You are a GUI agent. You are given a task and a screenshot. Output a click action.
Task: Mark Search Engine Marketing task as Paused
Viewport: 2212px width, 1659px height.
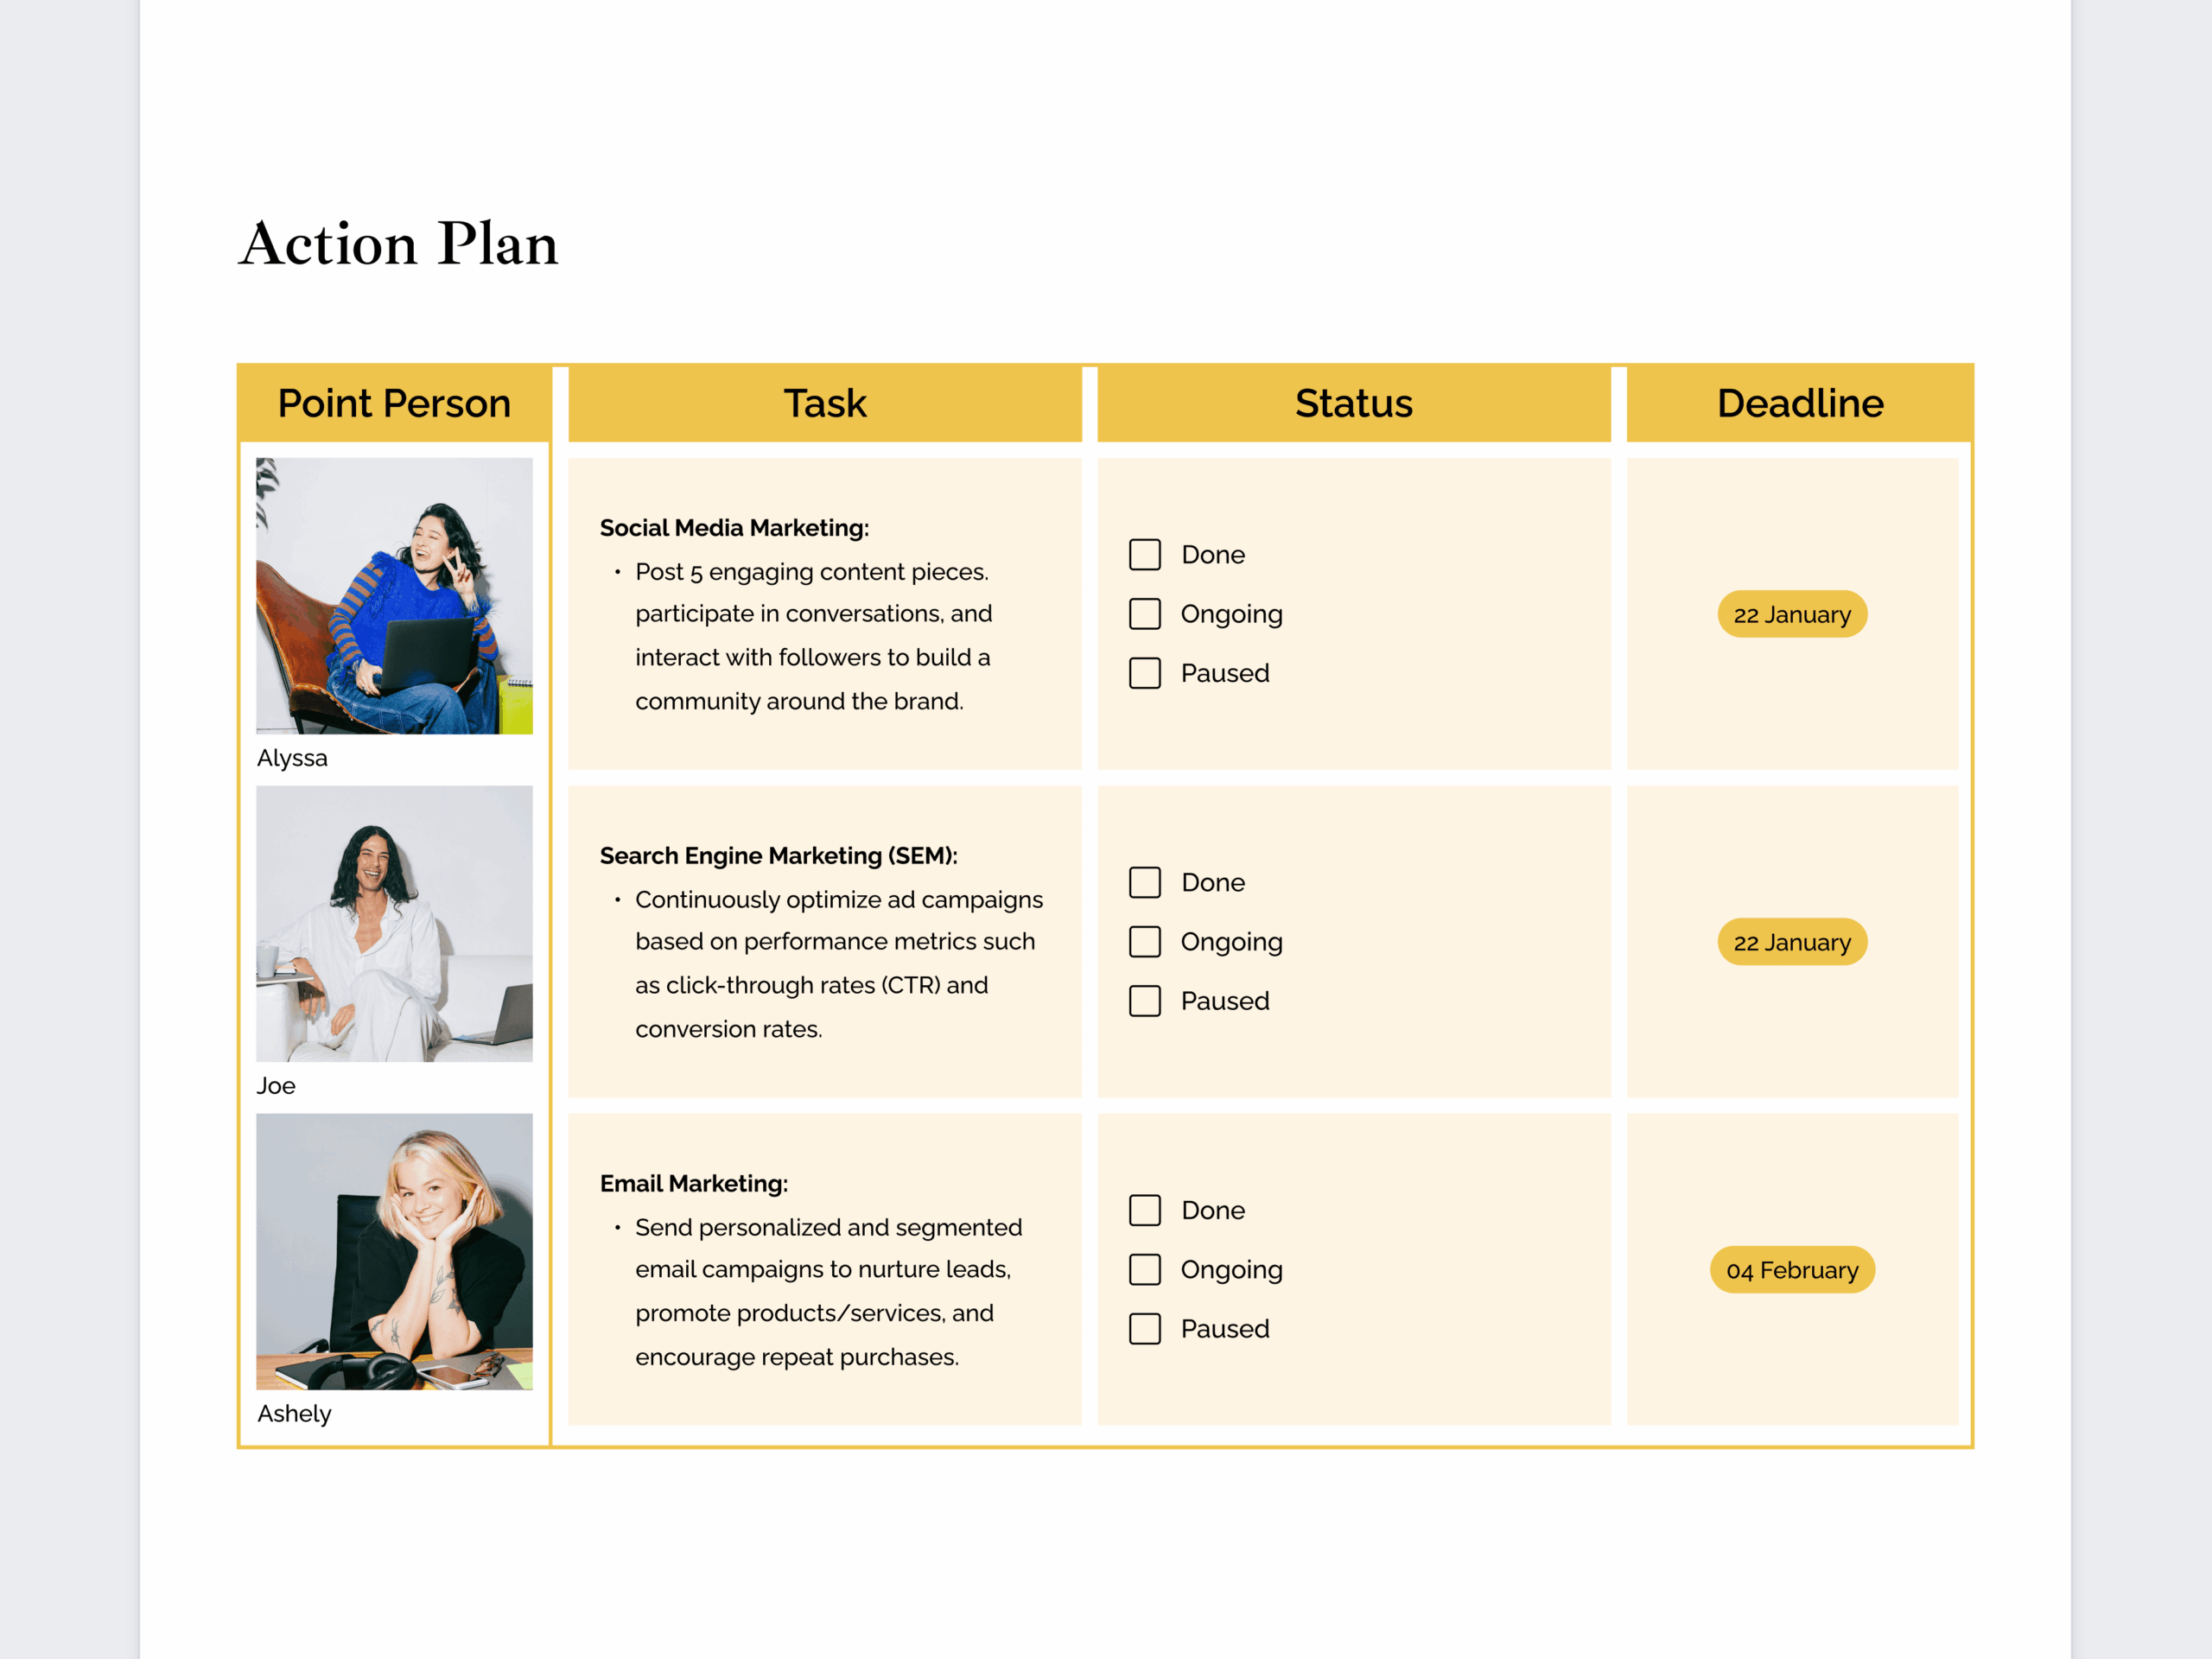click(x=1145, y=1001)
